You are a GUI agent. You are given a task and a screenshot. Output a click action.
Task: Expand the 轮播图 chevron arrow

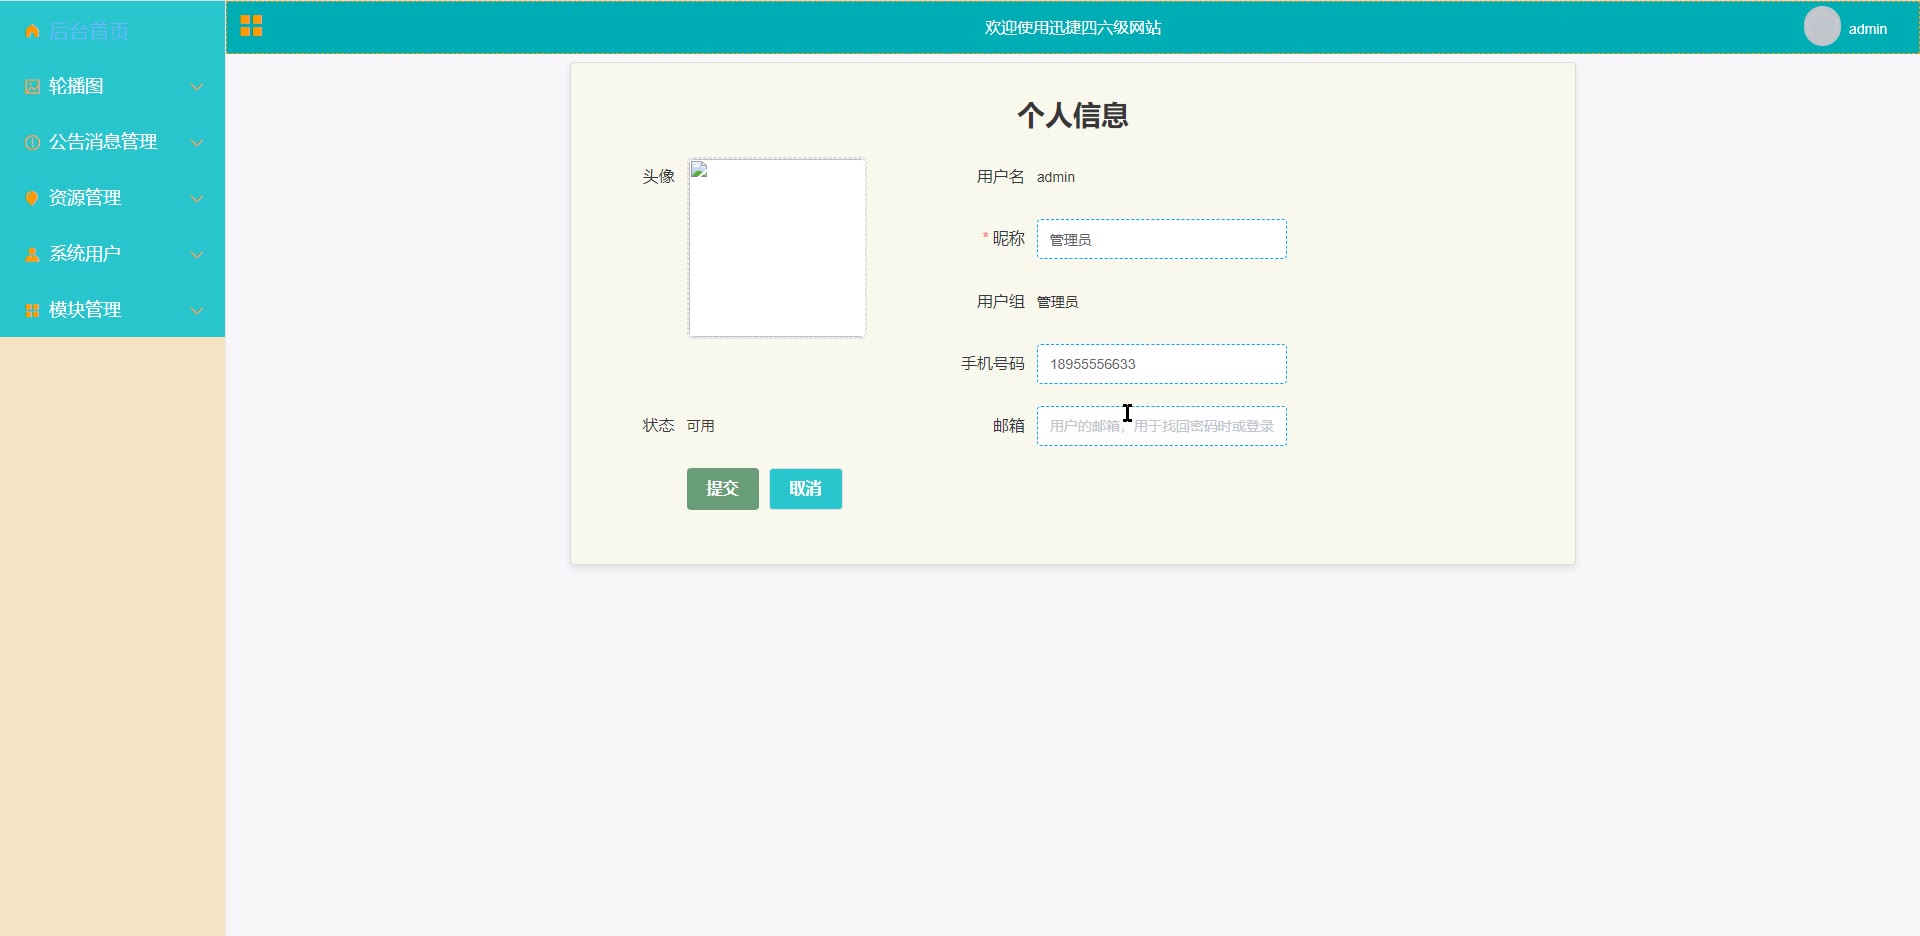coord(197,87)
